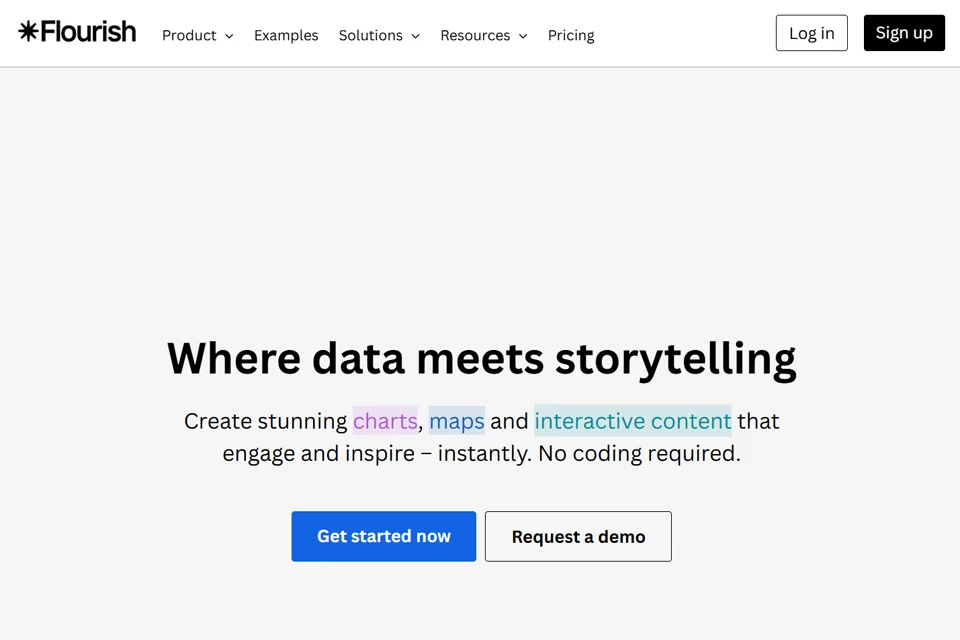960x640 pixels.
Task: Expand the chevron next to Product
Action: (x=229, y=36)
